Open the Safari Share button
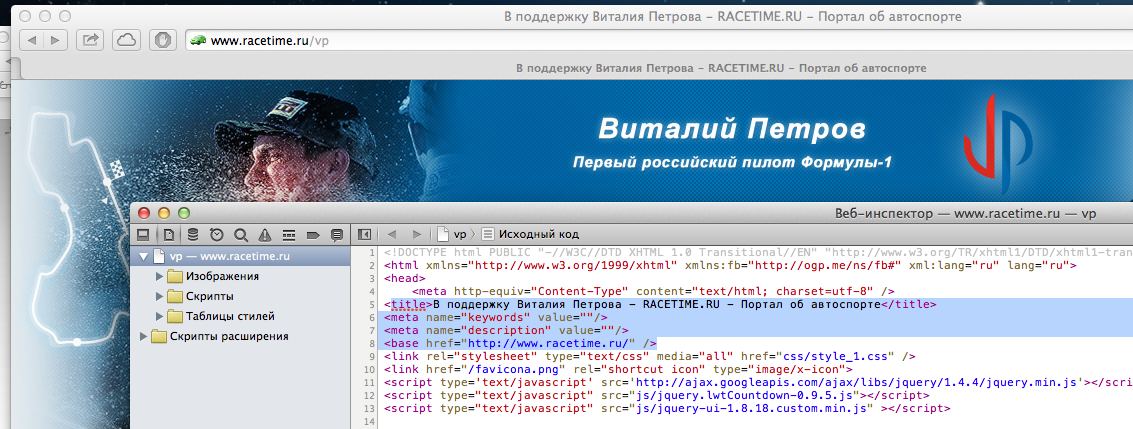Screen dimensions: 1133x429 click(x=91, y=40)
